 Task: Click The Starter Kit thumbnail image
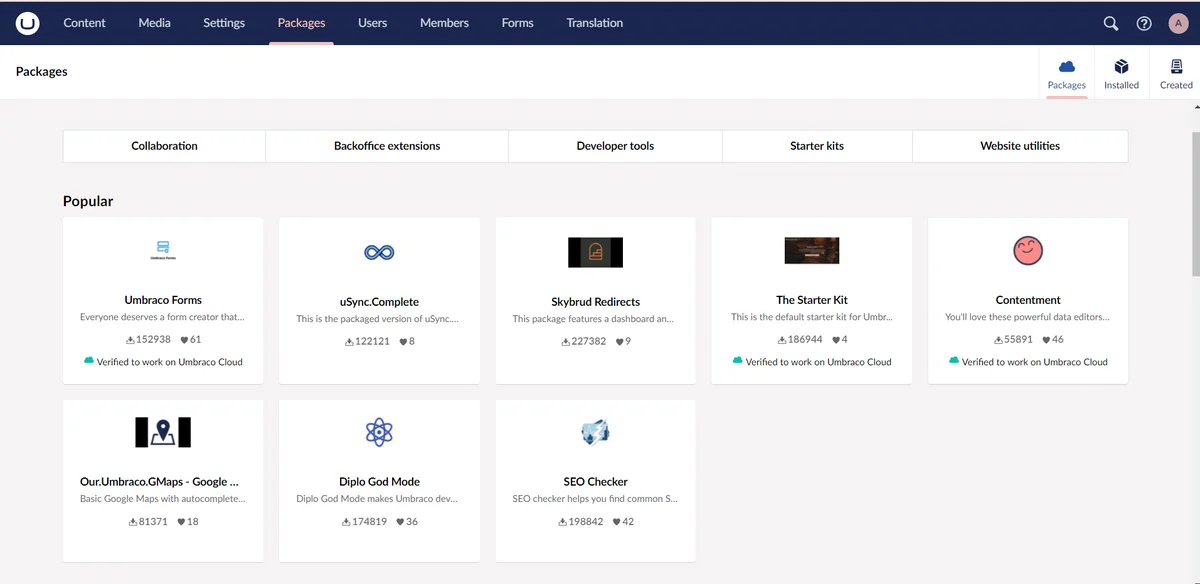click(x=812, y=250)
